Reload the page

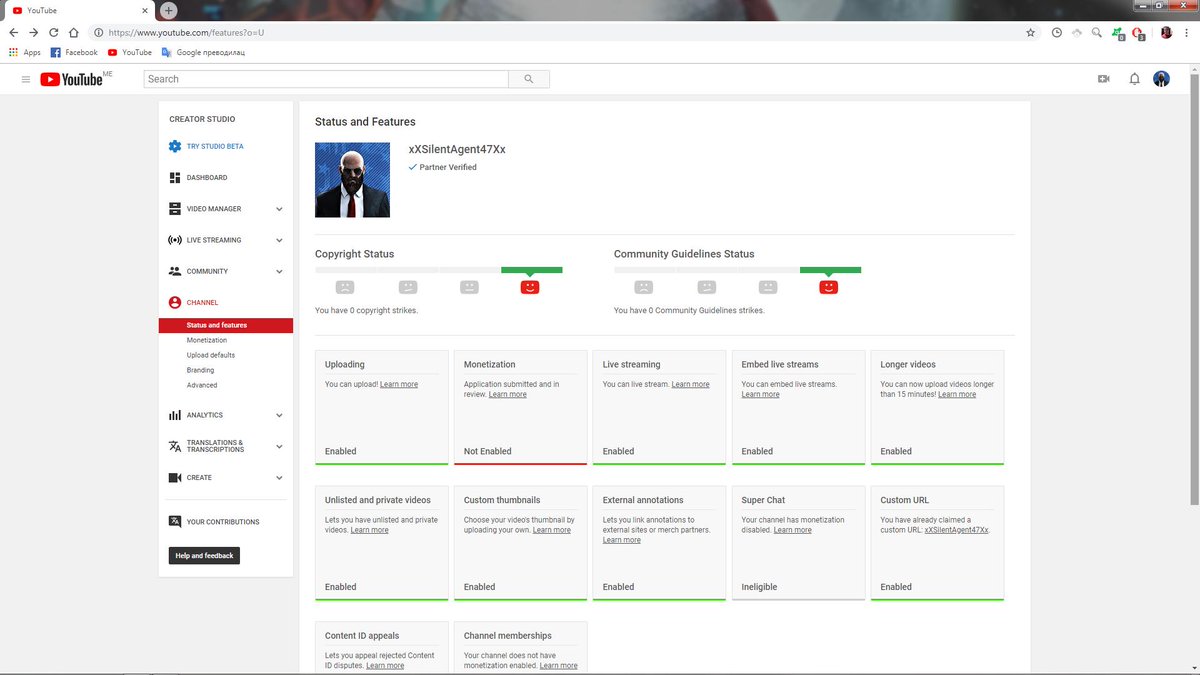click(54, 32)
